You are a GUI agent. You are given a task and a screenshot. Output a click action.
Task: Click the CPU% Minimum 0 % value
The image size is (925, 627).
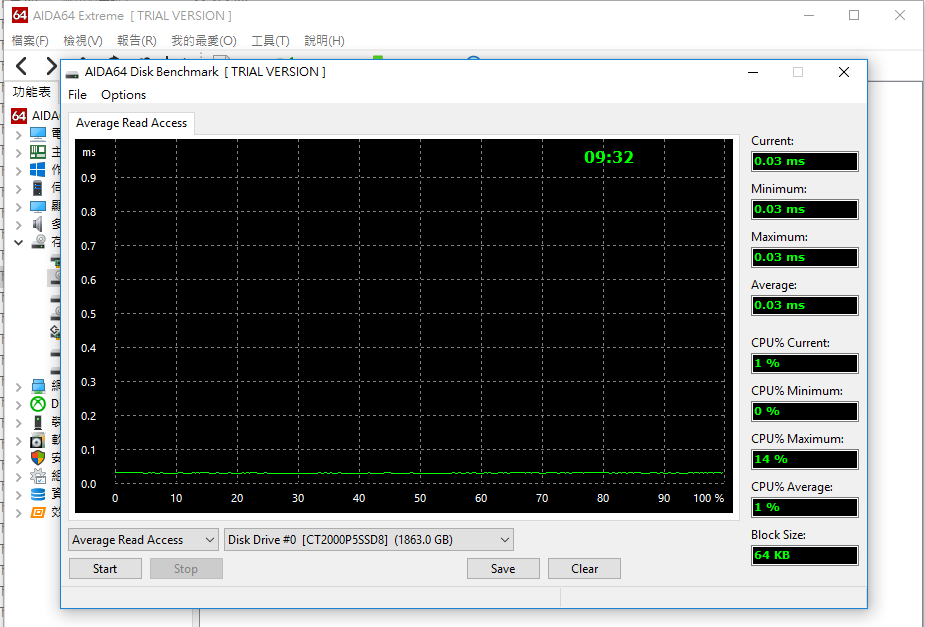point(805,411)
